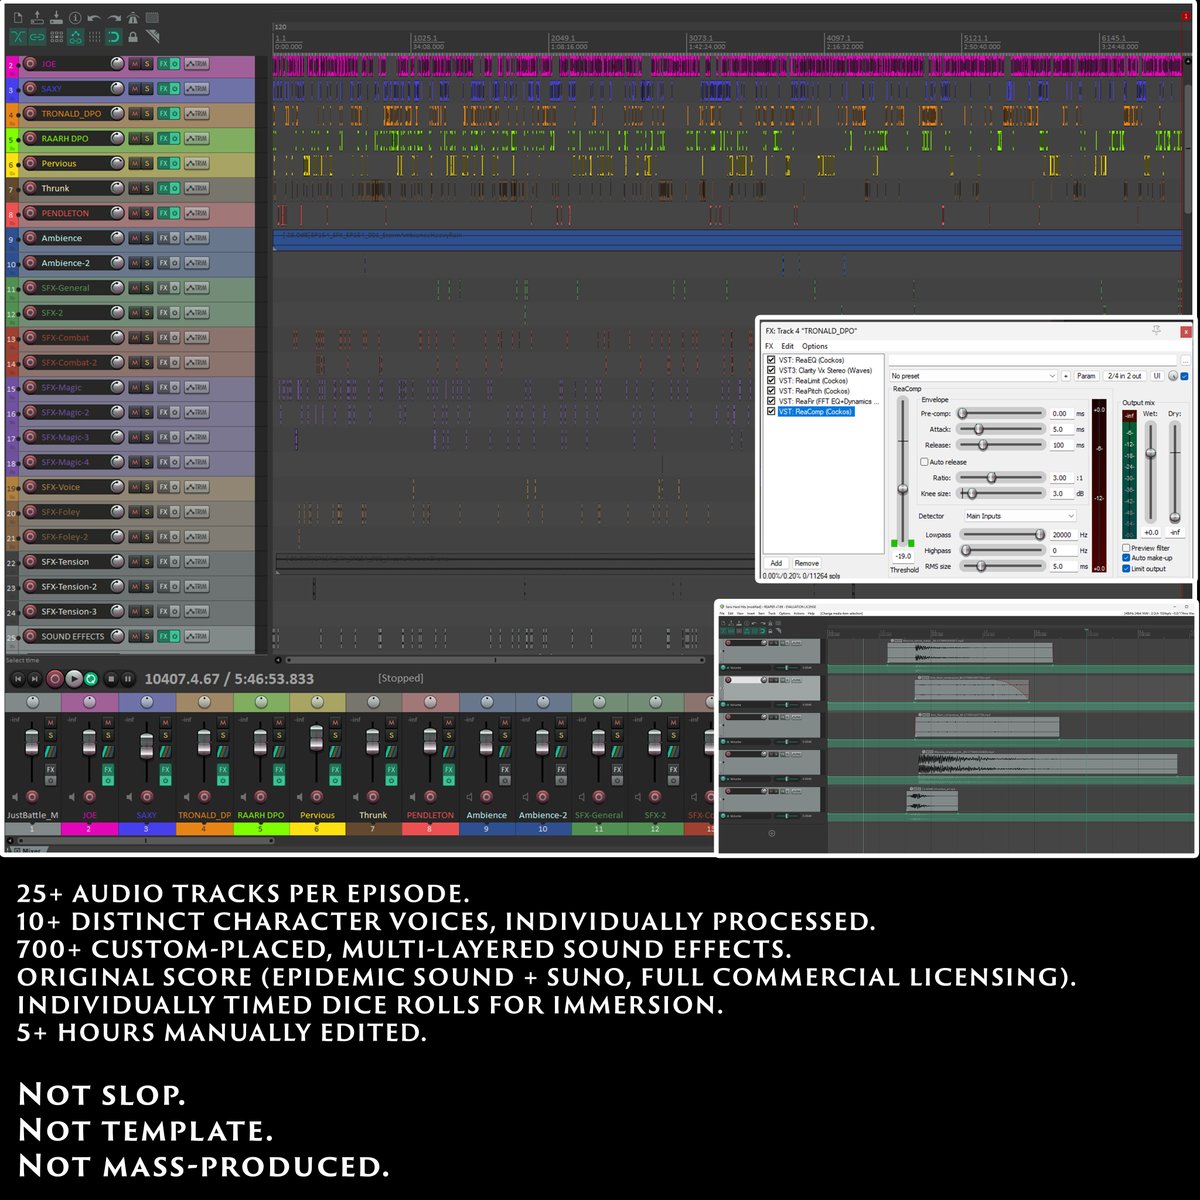Click the Param button
The height and width of the screenshot is (1200, 1200).
point(1086,376)
